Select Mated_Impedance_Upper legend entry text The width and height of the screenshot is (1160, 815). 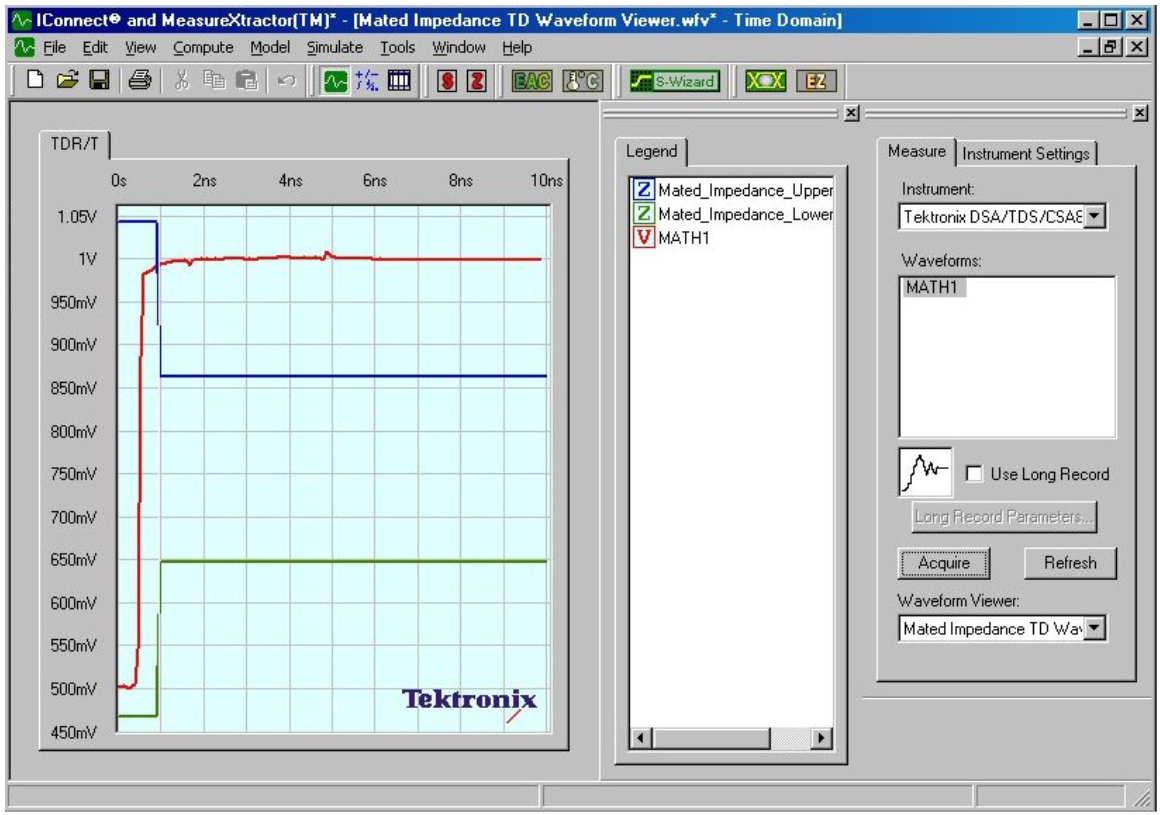pyautogui.click(x=746, y=190)
